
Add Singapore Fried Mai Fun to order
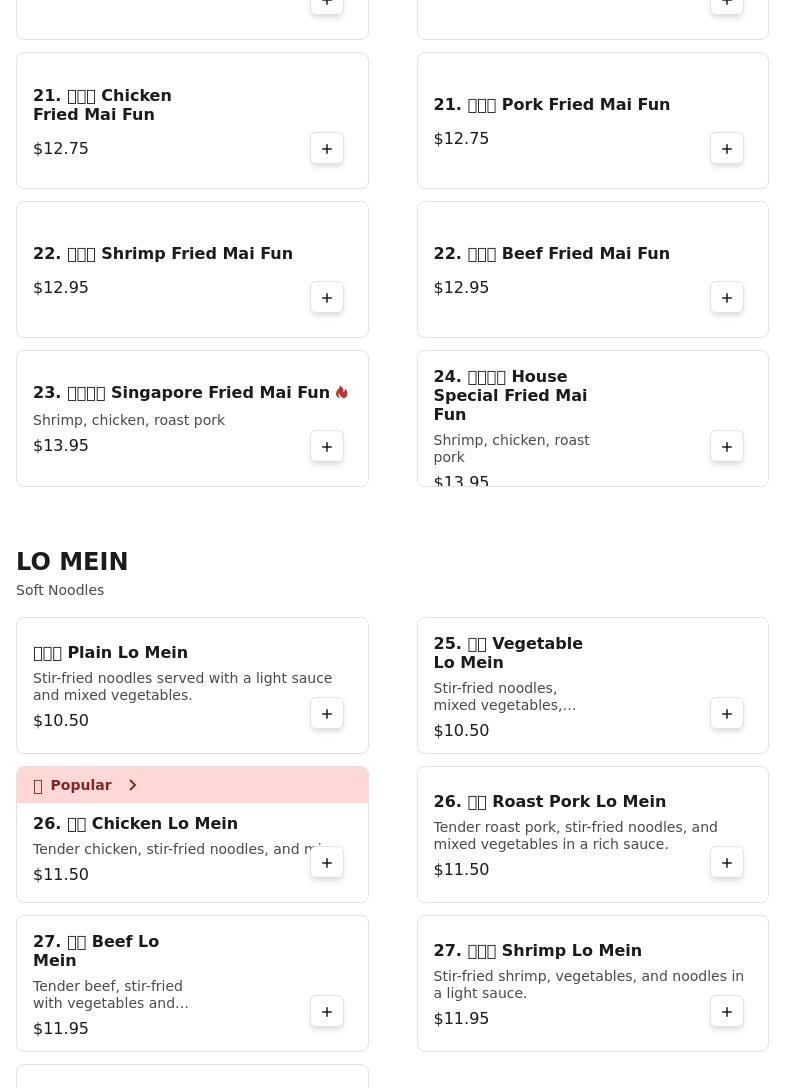(x=327, y=447)
